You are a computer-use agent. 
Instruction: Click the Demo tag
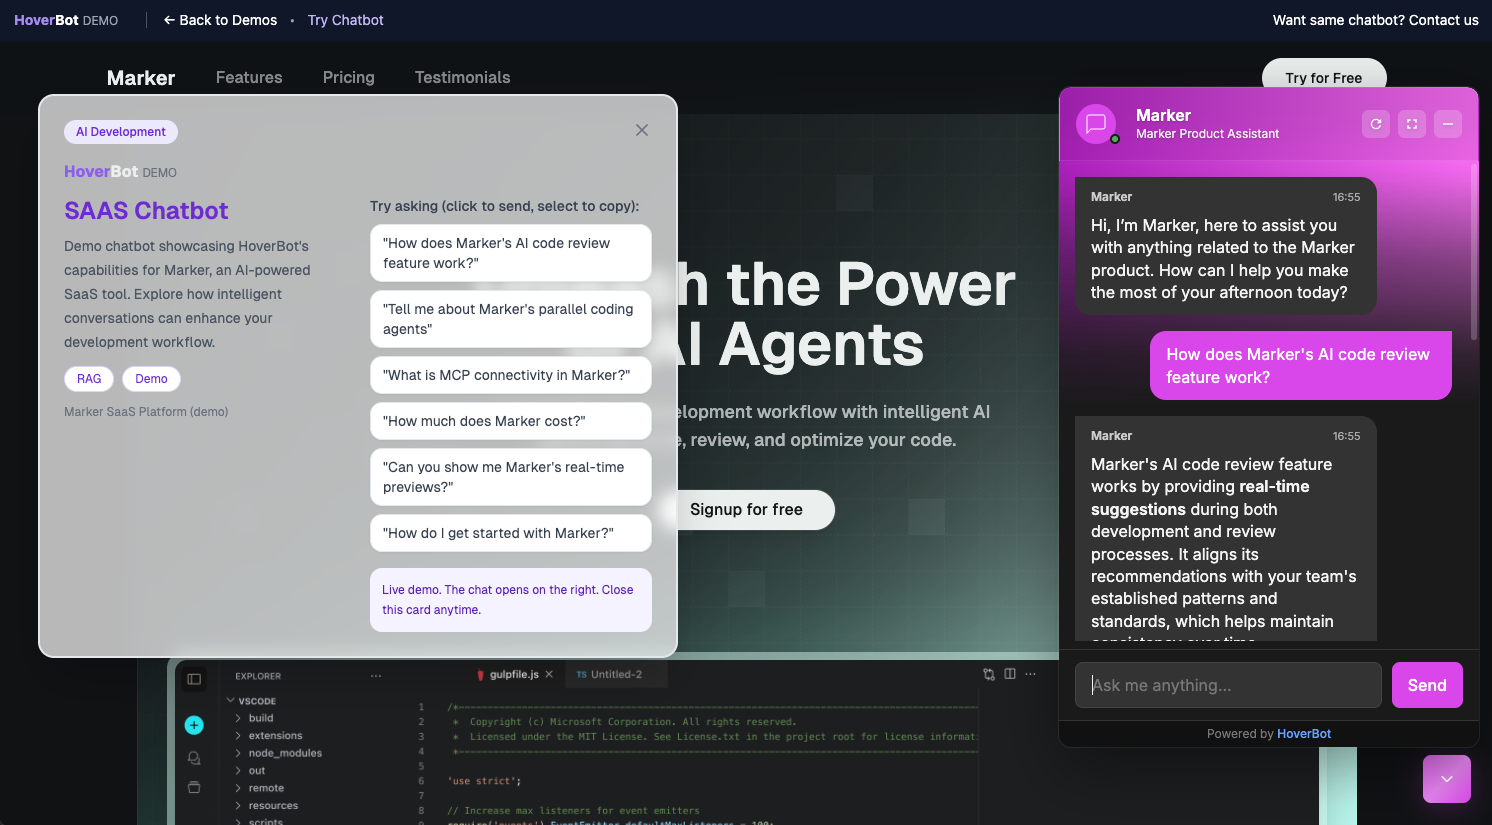(x=151, y=379)
